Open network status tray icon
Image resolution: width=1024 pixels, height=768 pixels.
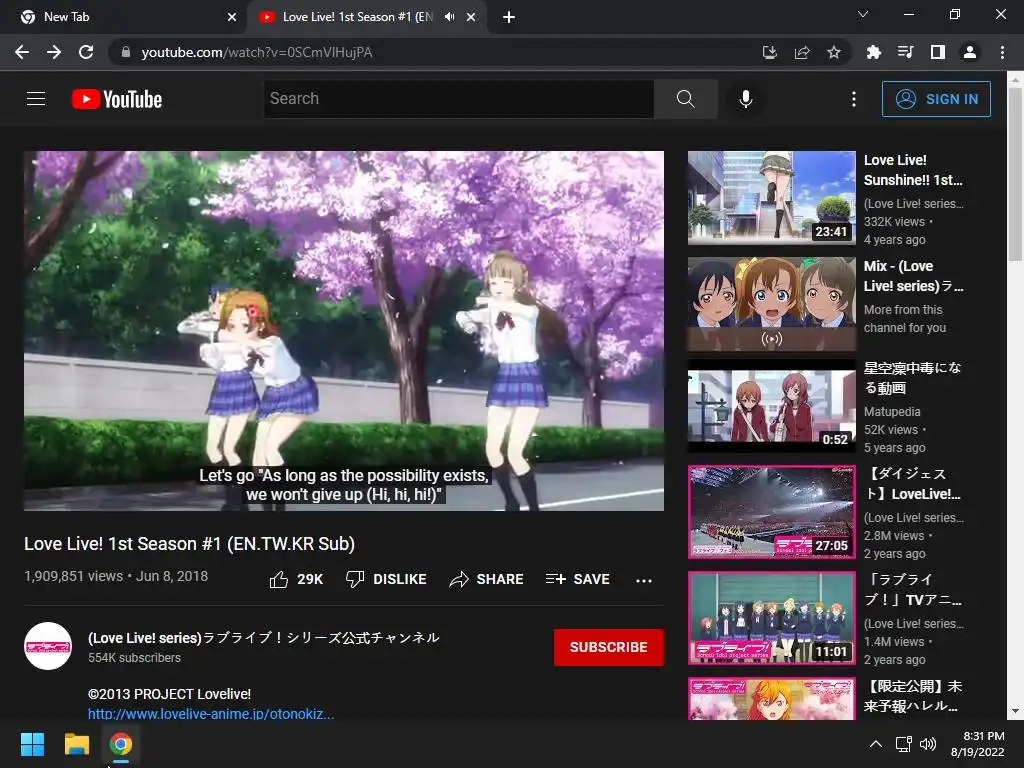point(904,744)
